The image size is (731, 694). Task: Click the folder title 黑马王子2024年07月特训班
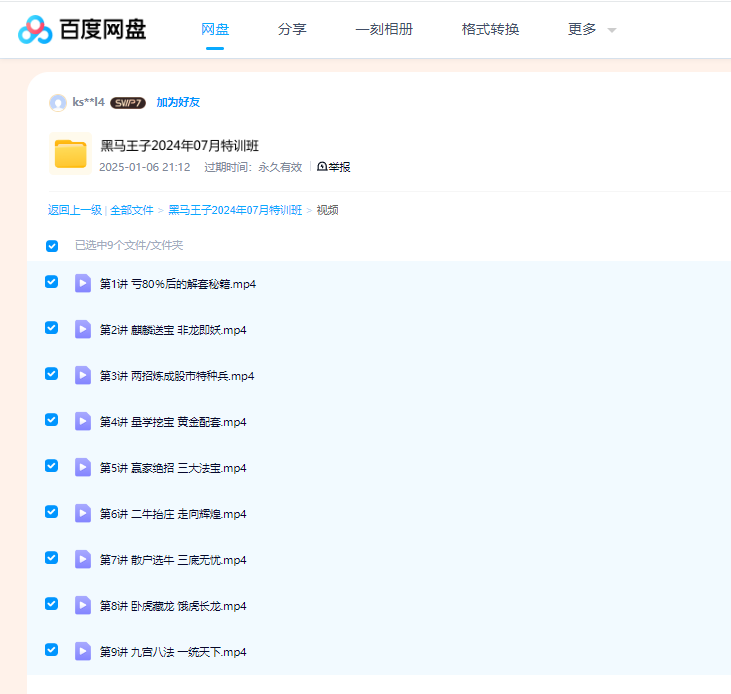pyautogui.click(x=179, y=146)
